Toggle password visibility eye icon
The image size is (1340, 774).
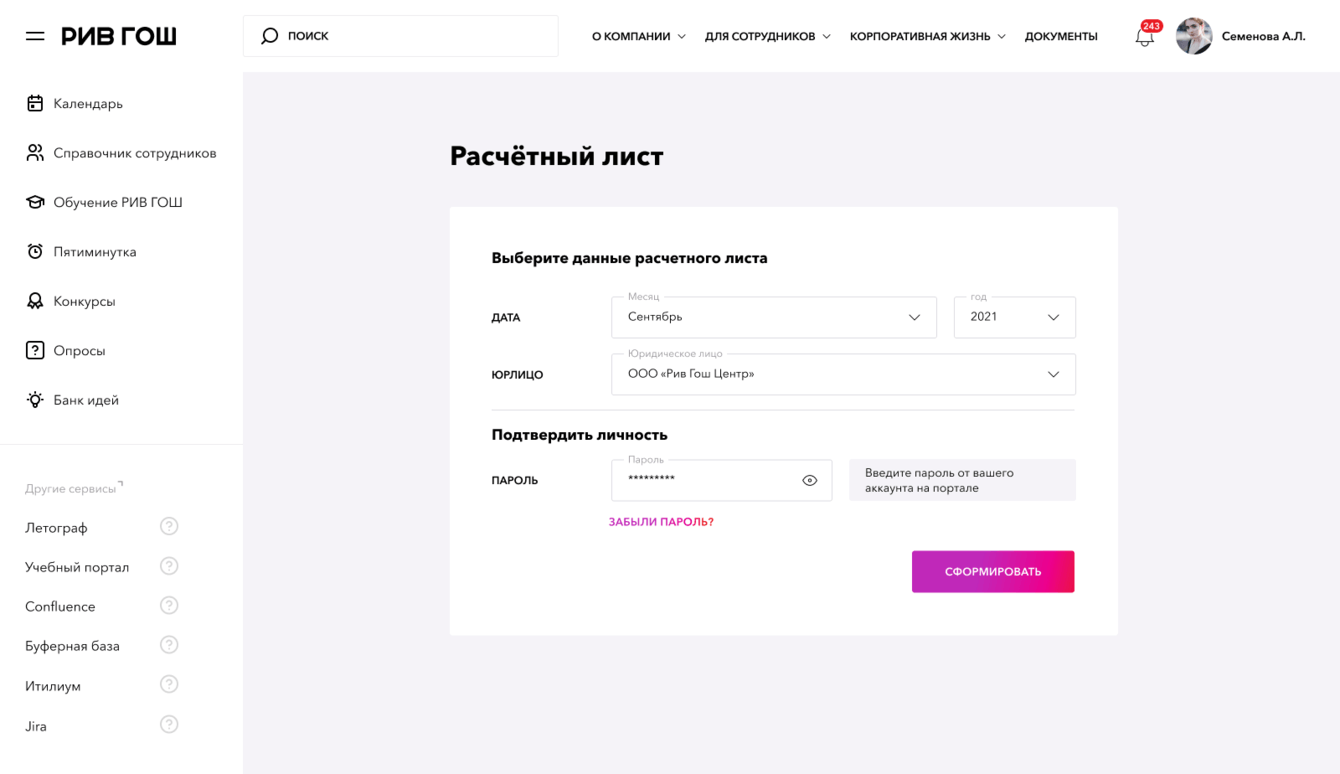810,481
